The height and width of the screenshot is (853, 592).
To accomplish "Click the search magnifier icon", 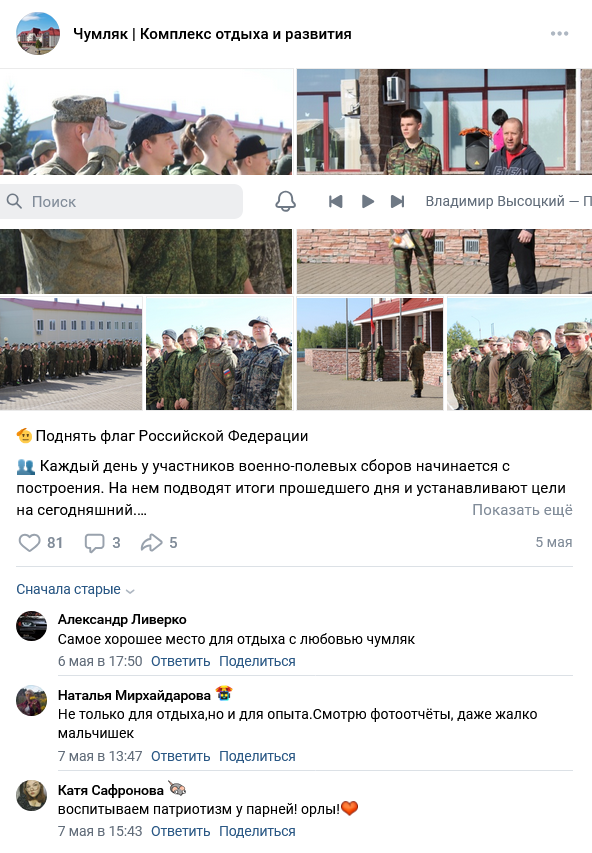I will pos(14,201).
